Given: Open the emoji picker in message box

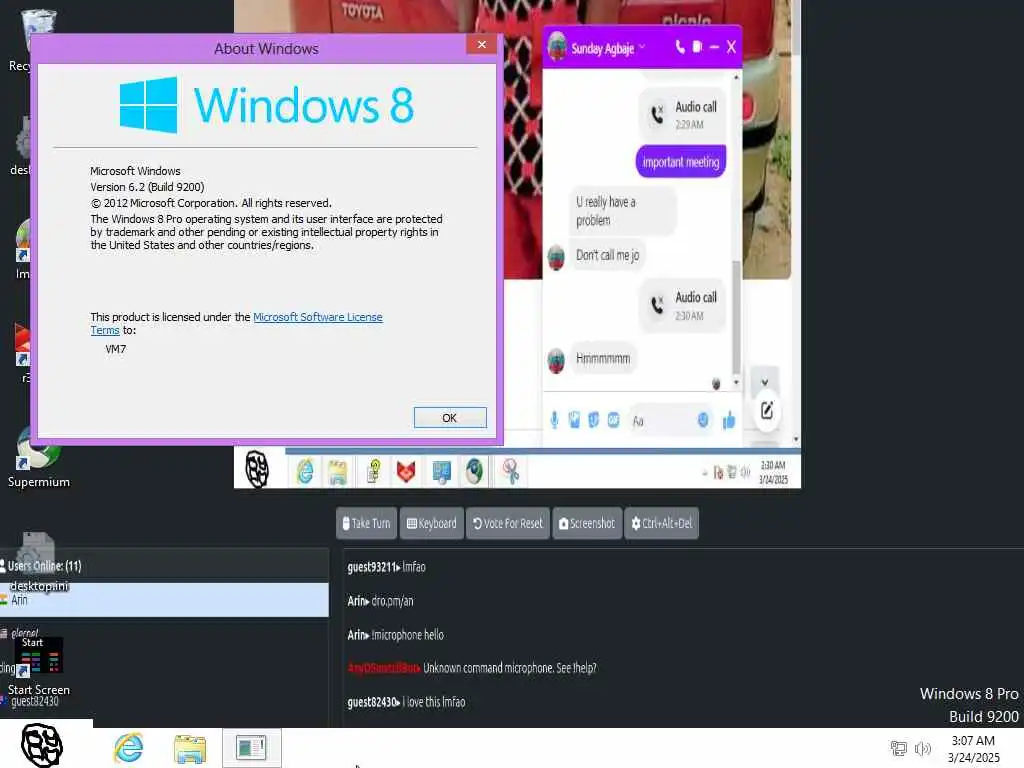Looking at the screenshot, I should (x=703, y=420).
